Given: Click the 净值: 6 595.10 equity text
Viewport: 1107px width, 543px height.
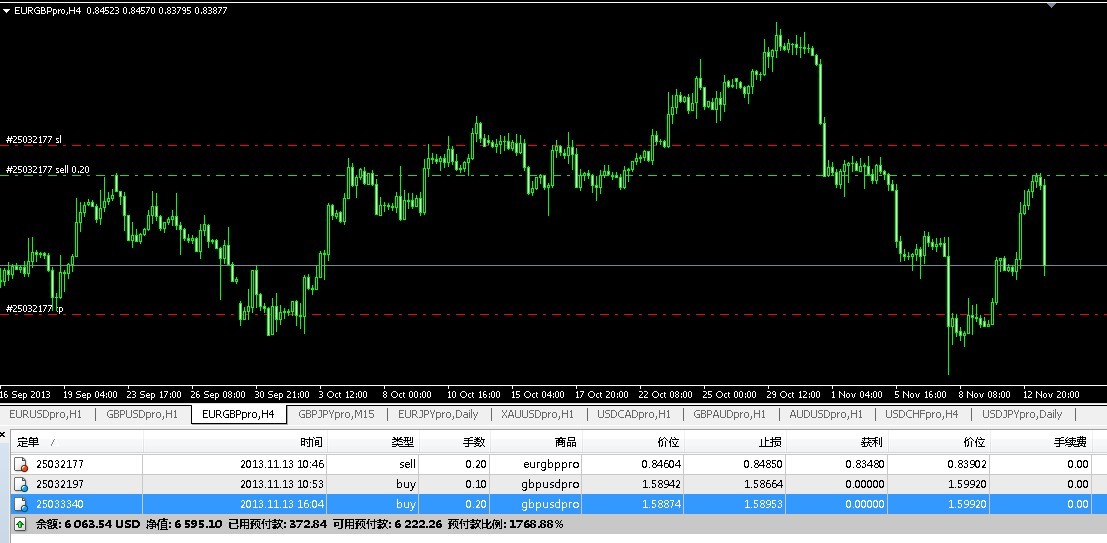Looking at the screenshot, I should 184,524.
